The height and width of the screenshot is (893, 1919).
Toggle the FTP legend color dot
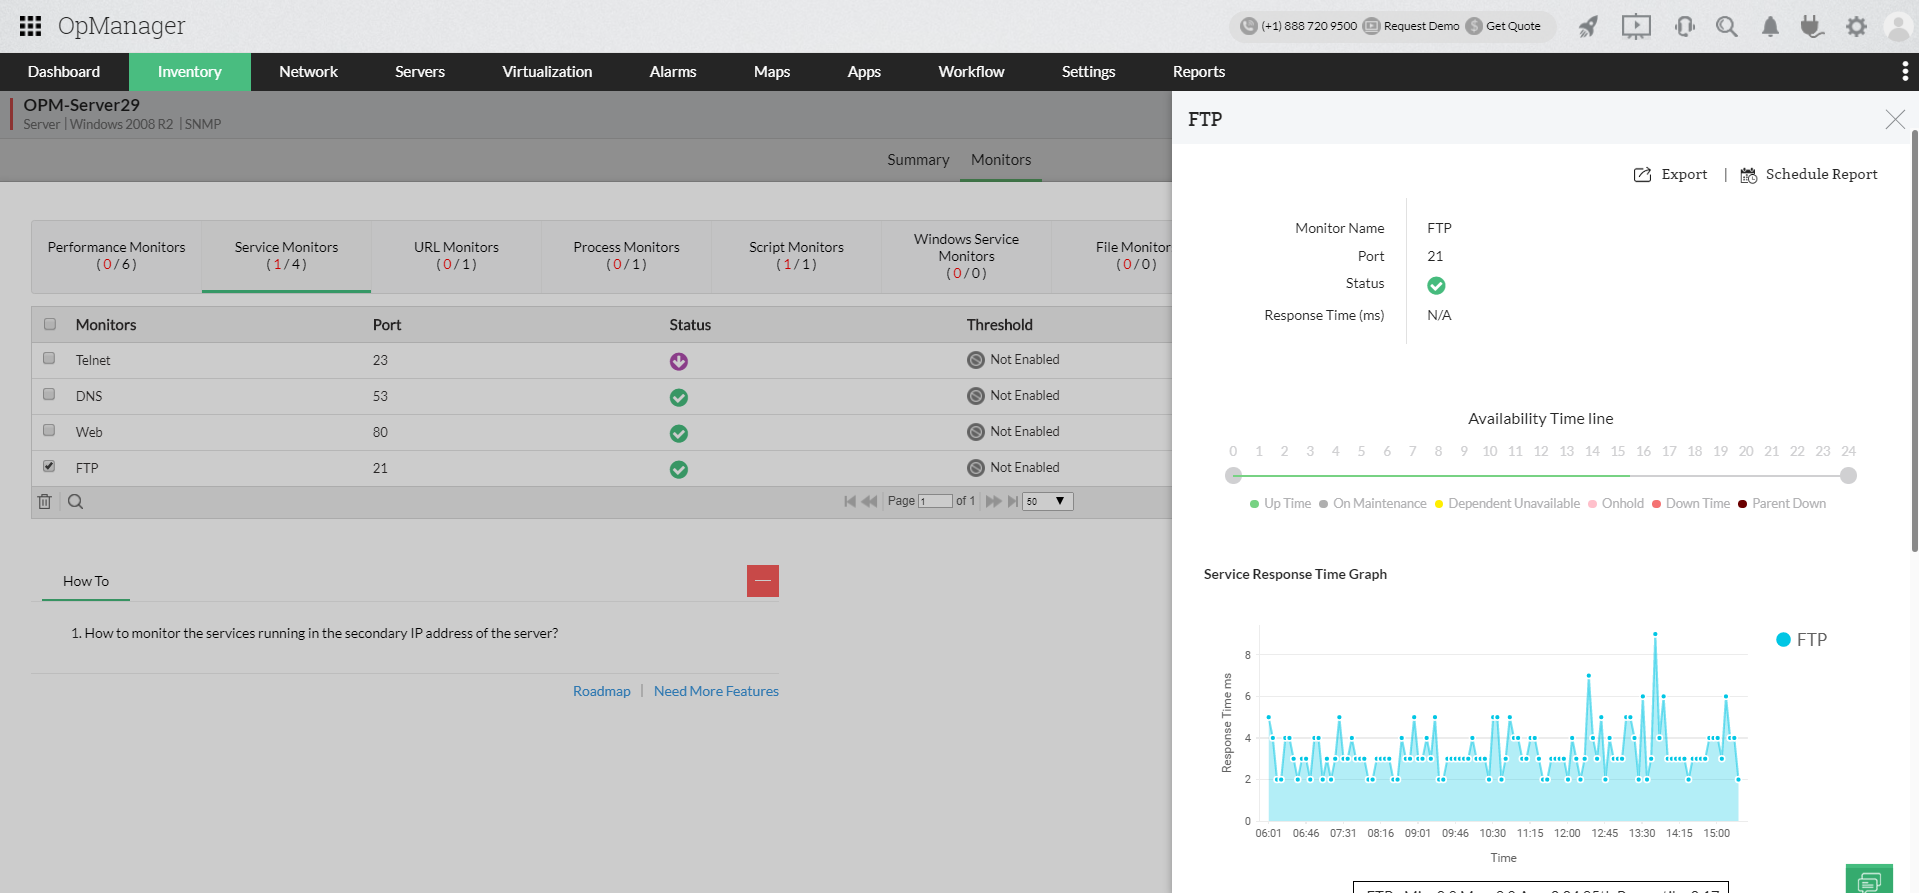coord(1783,640)
